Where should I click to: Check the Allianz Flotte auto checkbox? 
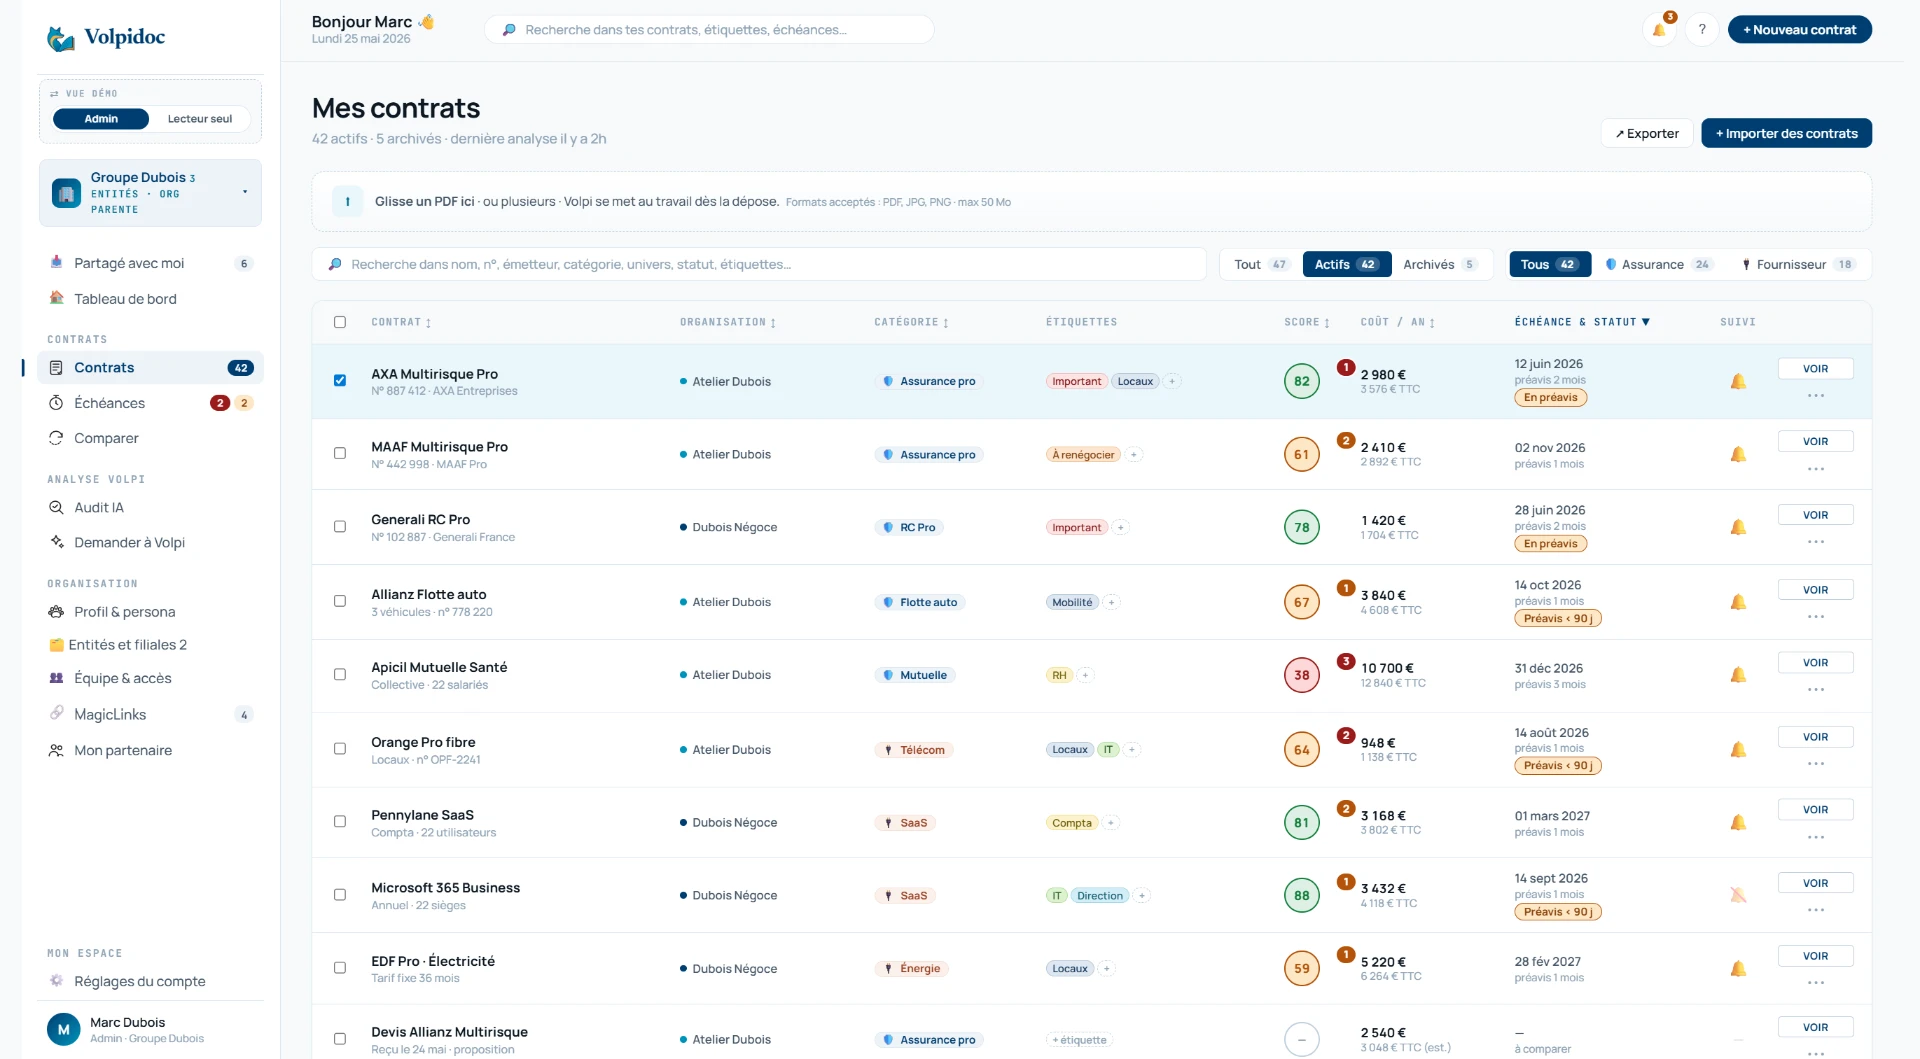click(x=340, y=602)
